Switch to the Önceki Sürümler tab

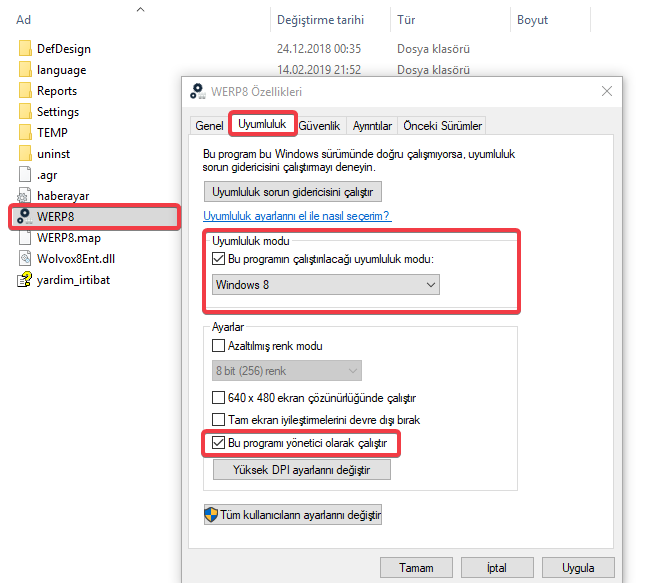click(x=442, y=126)
